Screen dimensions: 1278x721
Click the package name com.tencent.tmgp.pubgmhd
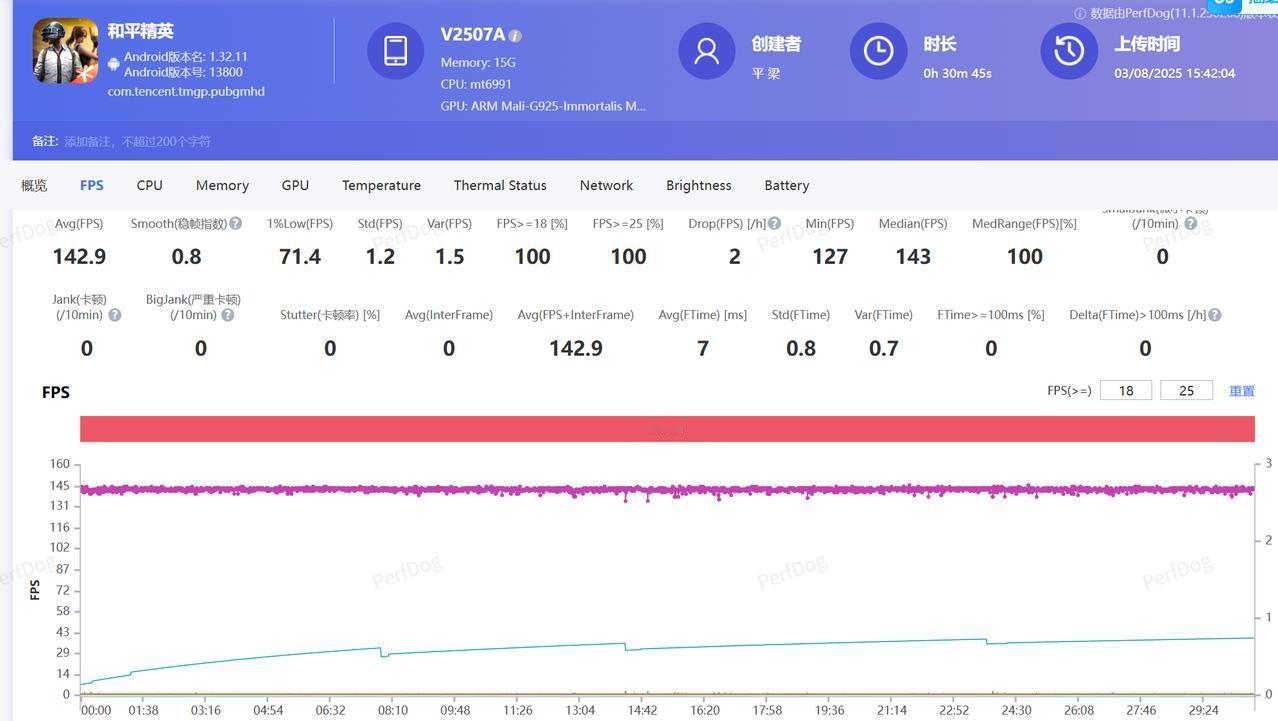(x=186, y=91)
